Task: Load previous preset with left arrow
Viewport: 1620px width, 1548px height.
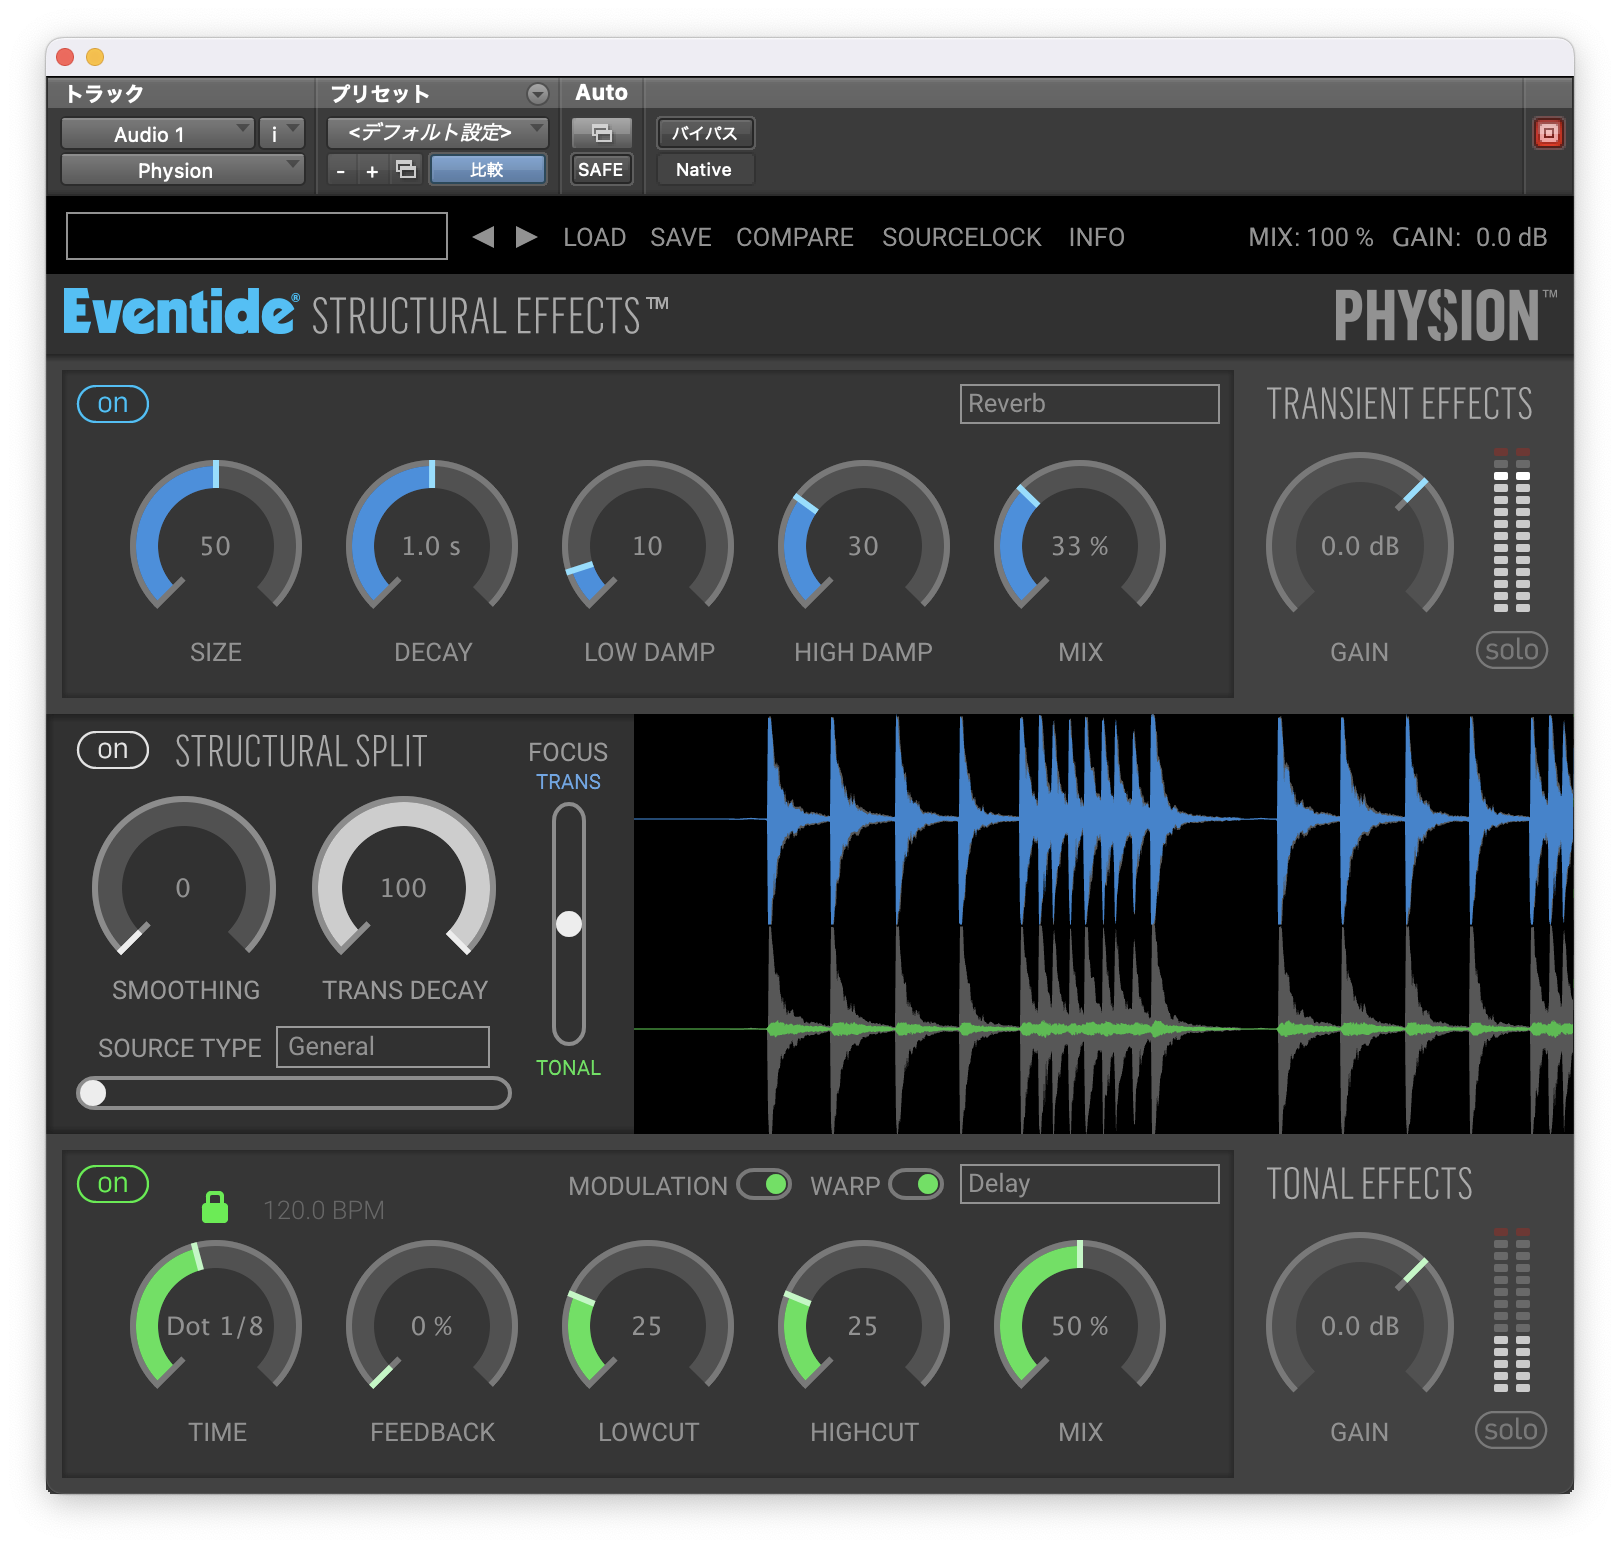Action: point(484,237)
